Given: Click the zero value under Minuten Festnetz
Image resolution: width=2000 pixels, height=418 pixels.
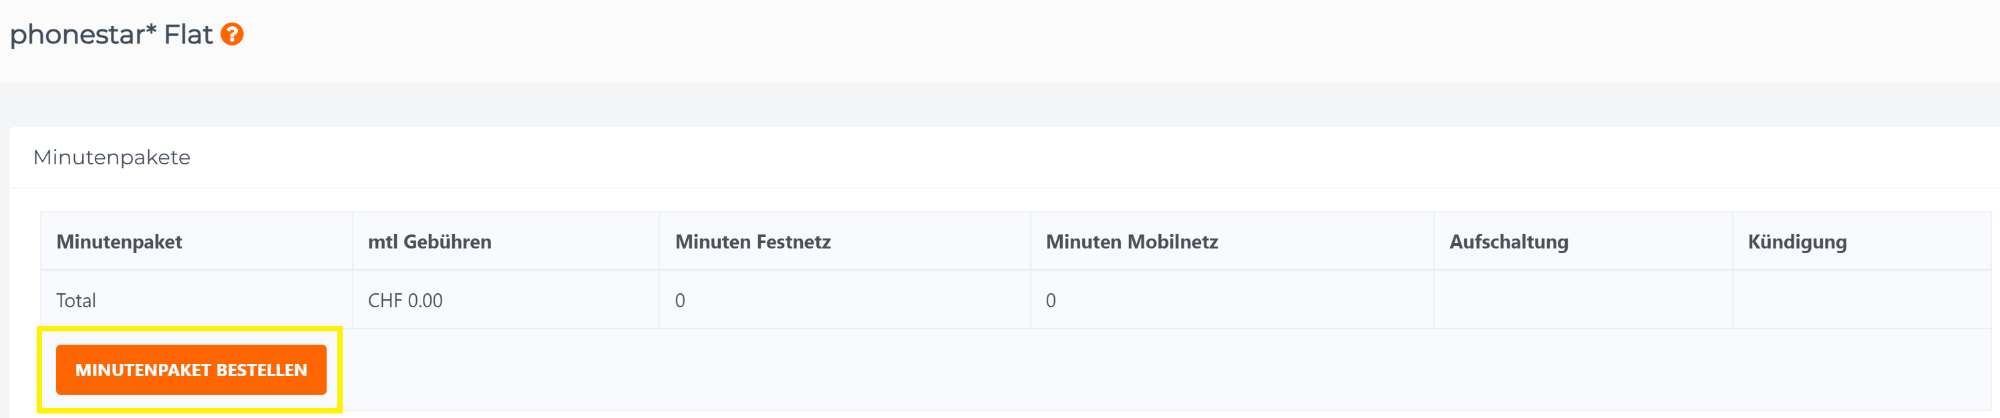Looking at the screenshot, I should click(x=680, y=300).
